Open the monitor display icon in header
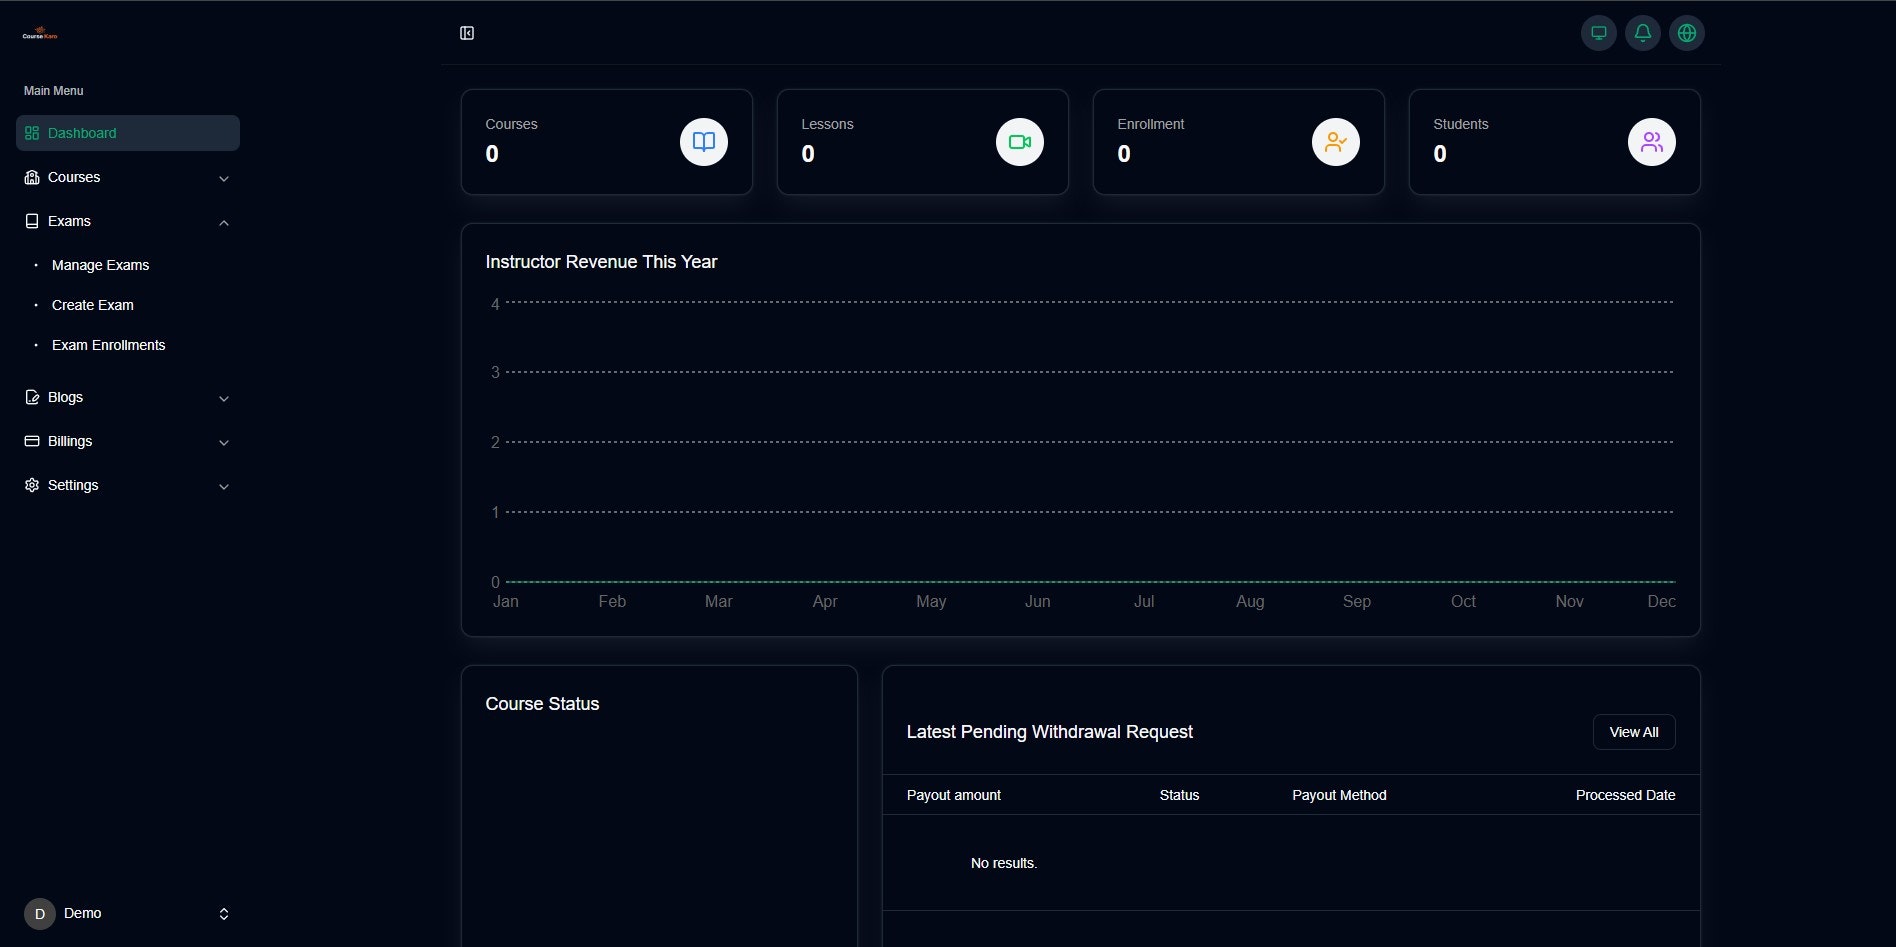This screenshot has width=1896, height=947. click(x=1599, y=33)
